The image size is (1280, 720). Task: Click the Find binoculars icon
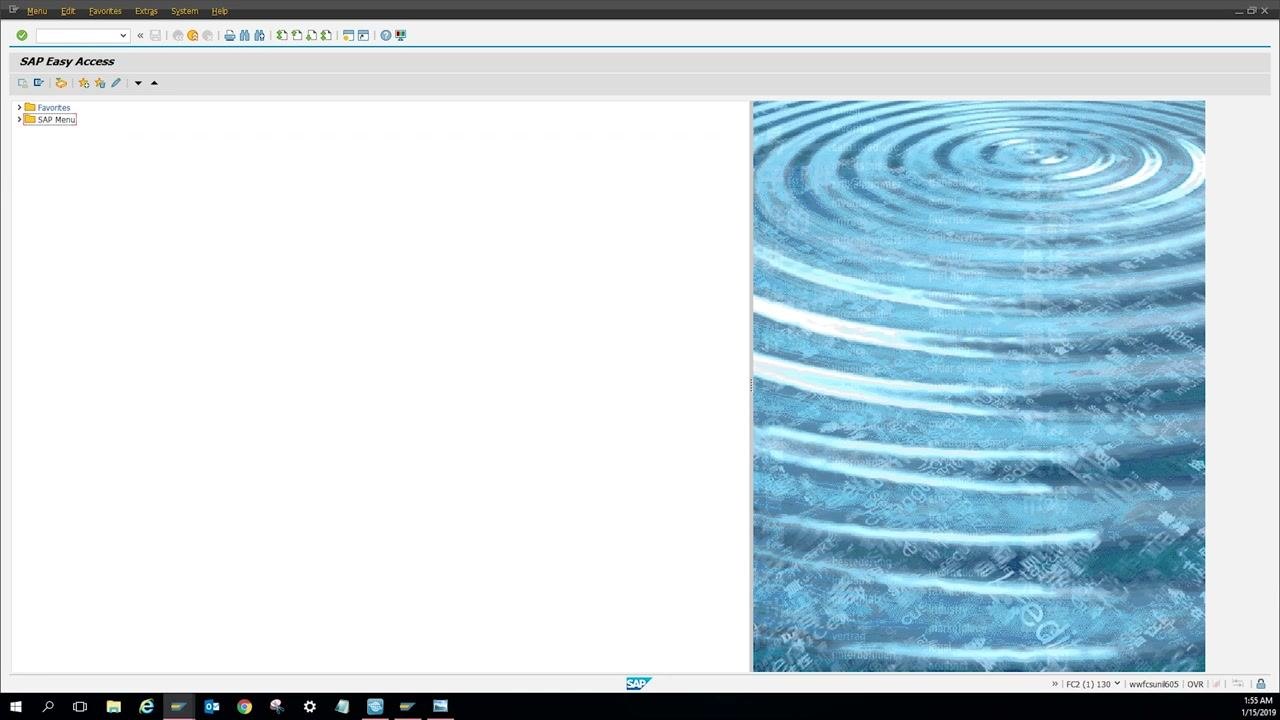coord(244,35)
